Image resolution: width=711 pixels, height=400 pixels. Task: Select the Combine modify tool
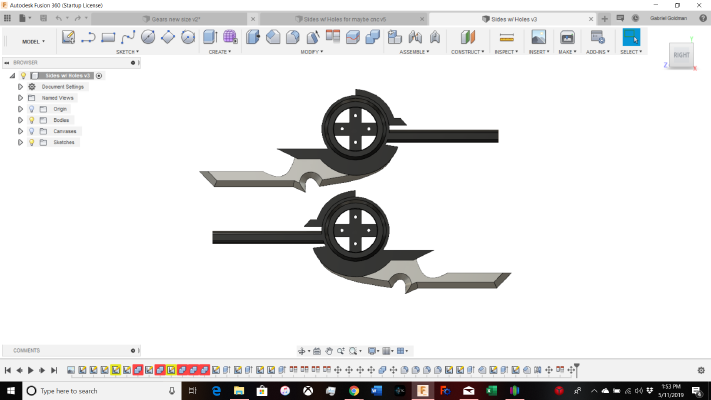point(372,37)
